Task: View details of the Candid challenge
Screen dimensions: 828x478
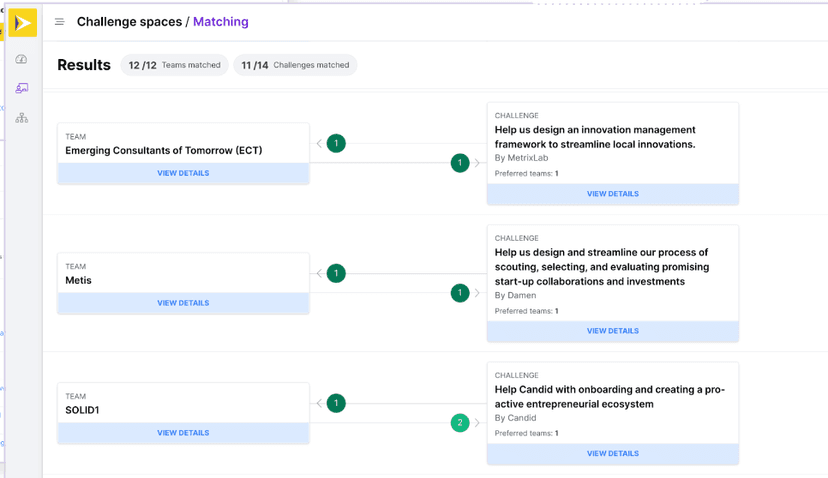Action: click(612, 453)
